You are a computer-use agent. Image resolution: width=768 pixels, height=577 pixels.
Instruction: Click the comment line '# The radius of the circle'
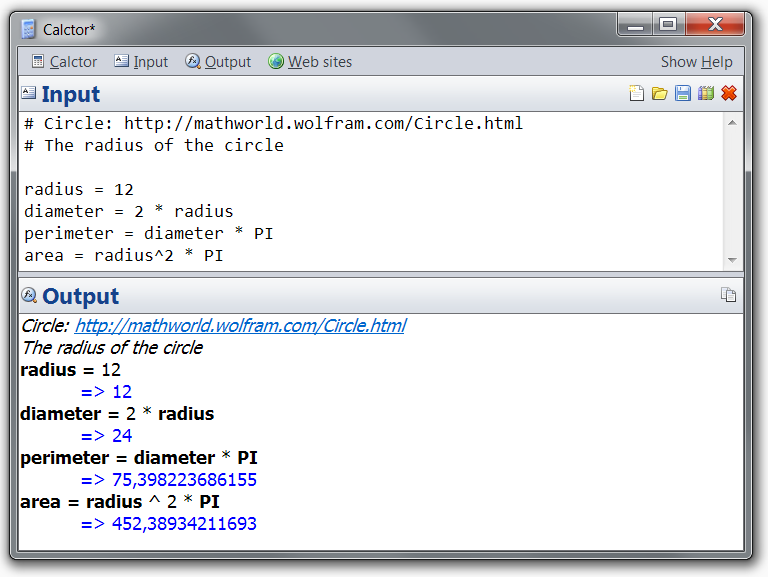tap(154, 145)
